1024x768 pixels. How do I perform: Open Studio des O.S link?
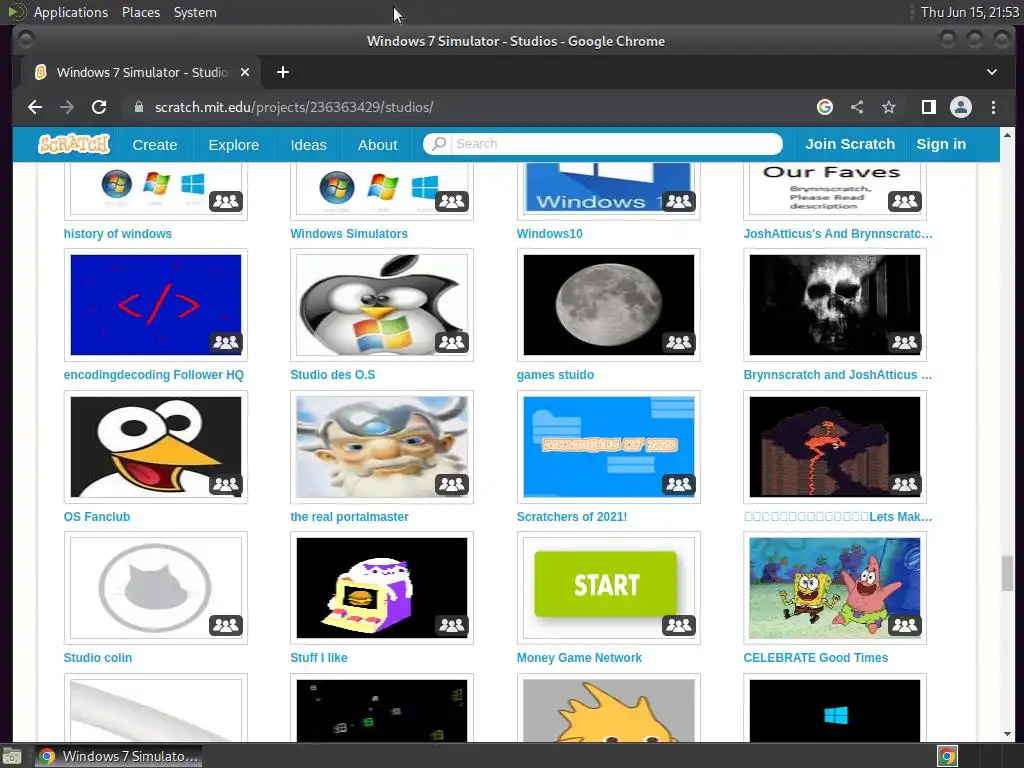pos(332,375)
